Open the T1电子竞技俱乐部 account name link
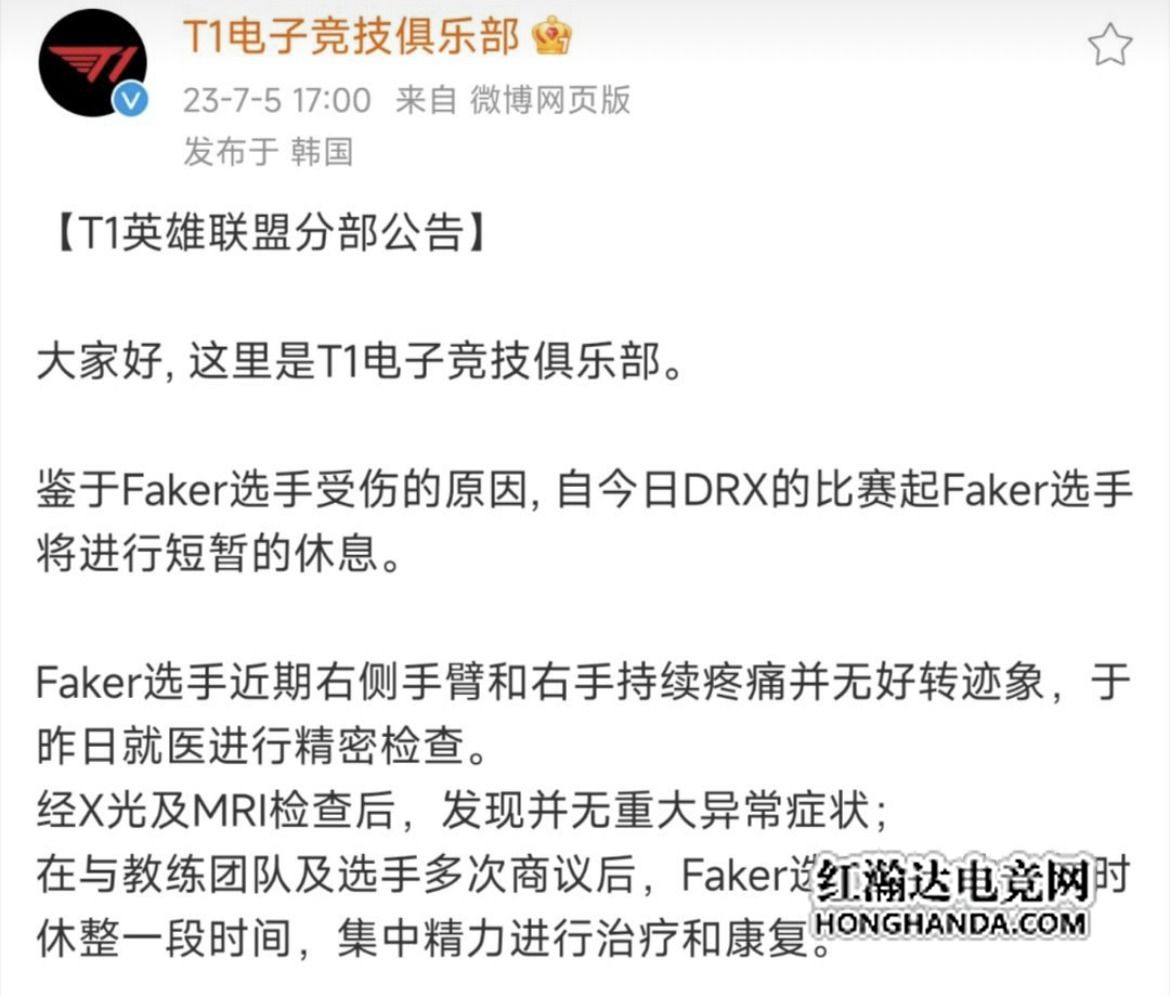Screen dimensions: 1170x996 pyautogui.click(x=351, y=36)
